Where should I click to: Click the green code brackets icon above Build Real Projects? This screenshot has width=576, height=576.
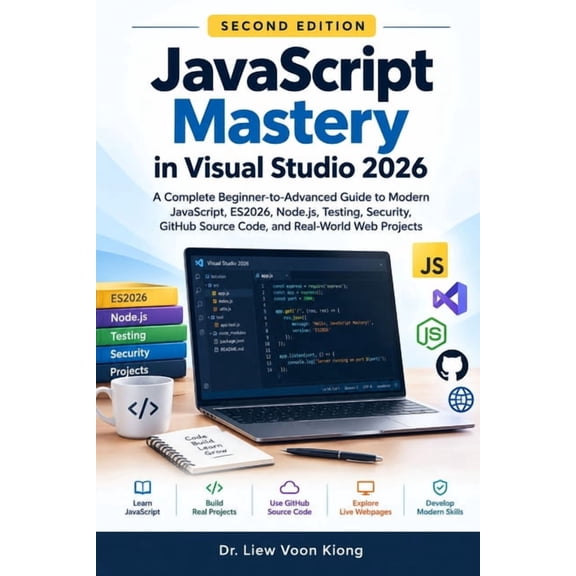coord(214,487)
